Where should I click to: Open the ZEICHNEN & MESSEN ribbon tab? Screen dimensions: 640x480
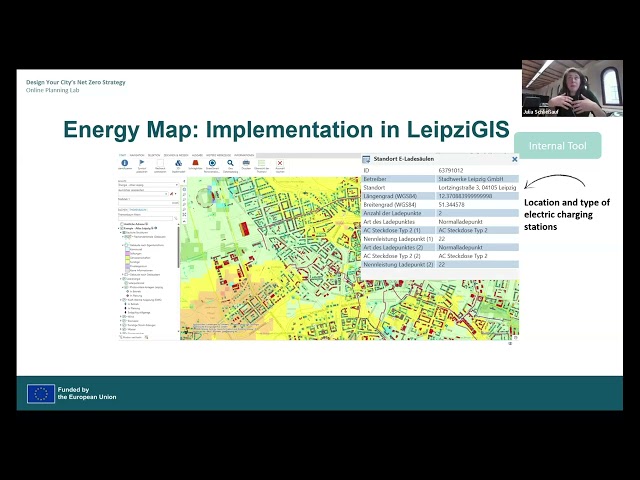[x=176, y=155]
